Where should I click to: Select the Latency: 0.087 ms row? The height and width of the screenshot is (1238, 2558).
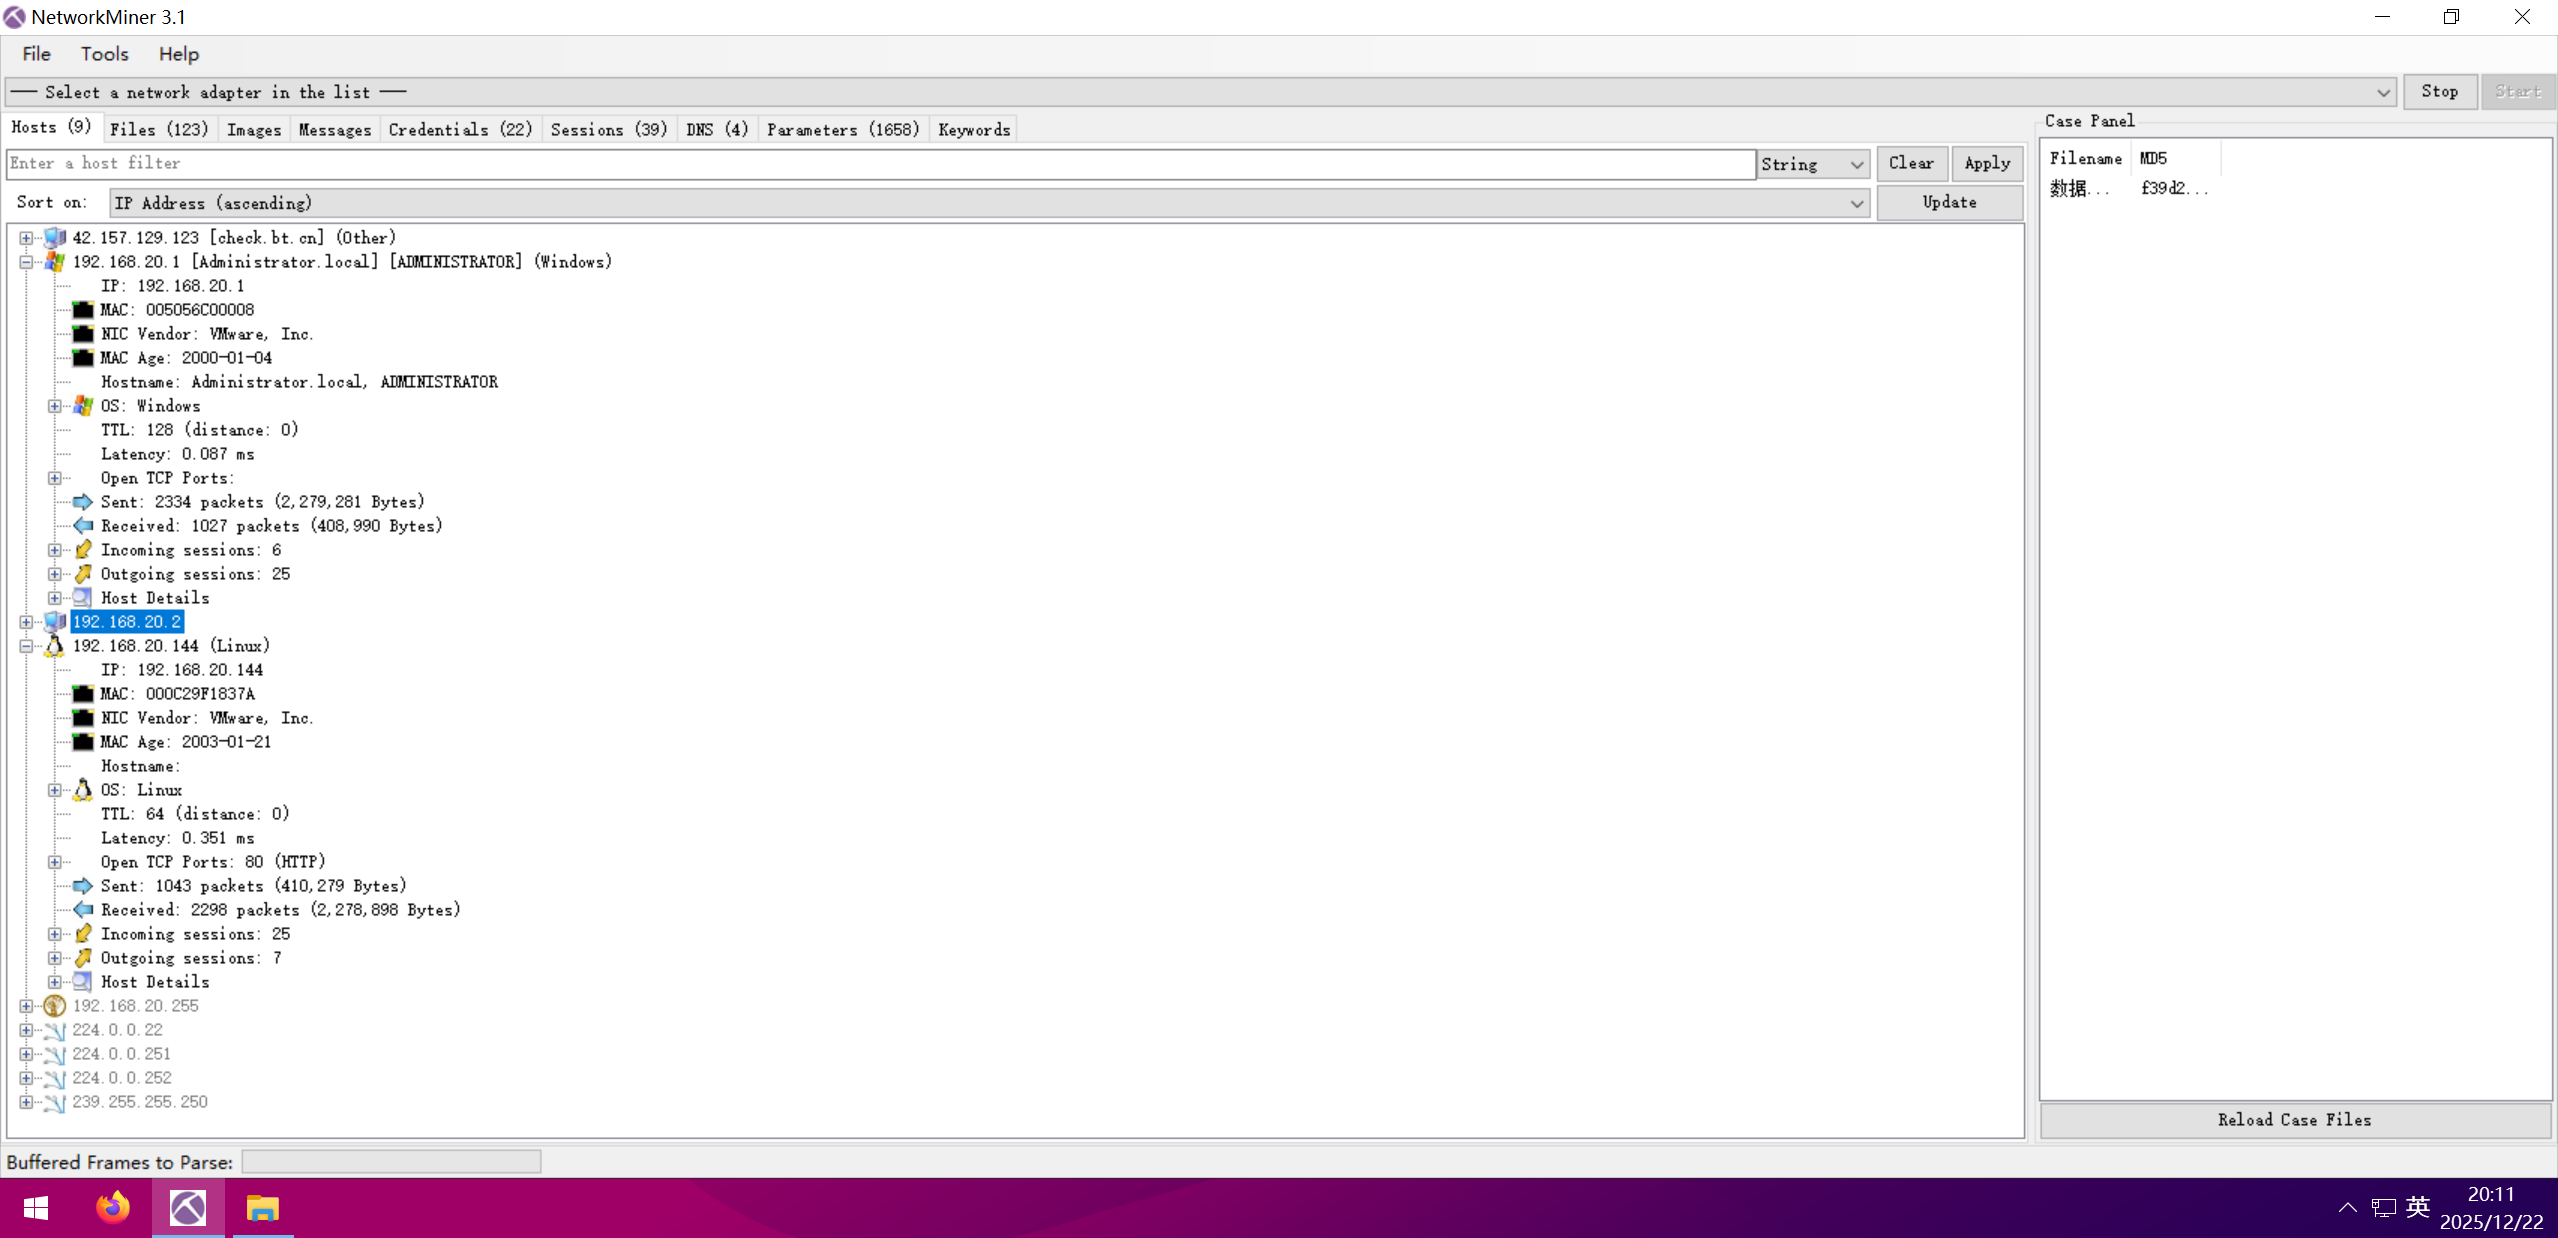(x=177, y=454)
